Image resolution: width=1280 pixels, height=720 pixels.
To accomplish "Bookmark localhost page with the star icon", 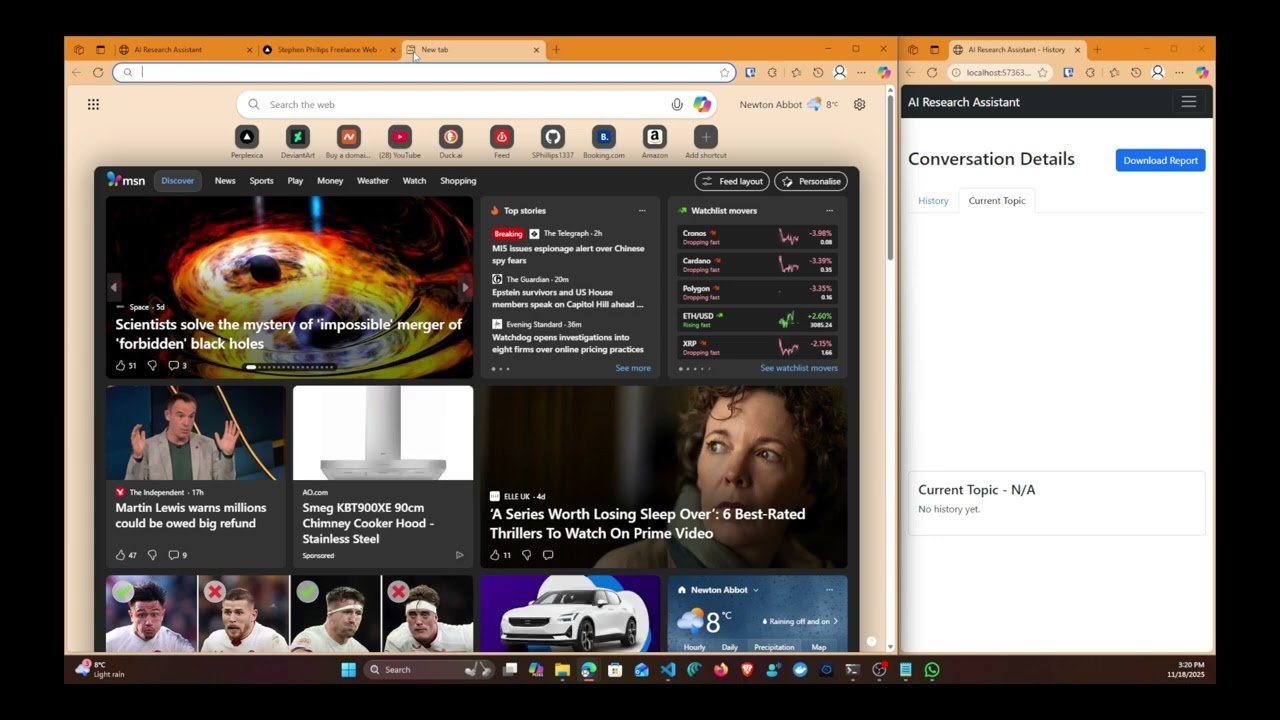I will point(1043,72).
